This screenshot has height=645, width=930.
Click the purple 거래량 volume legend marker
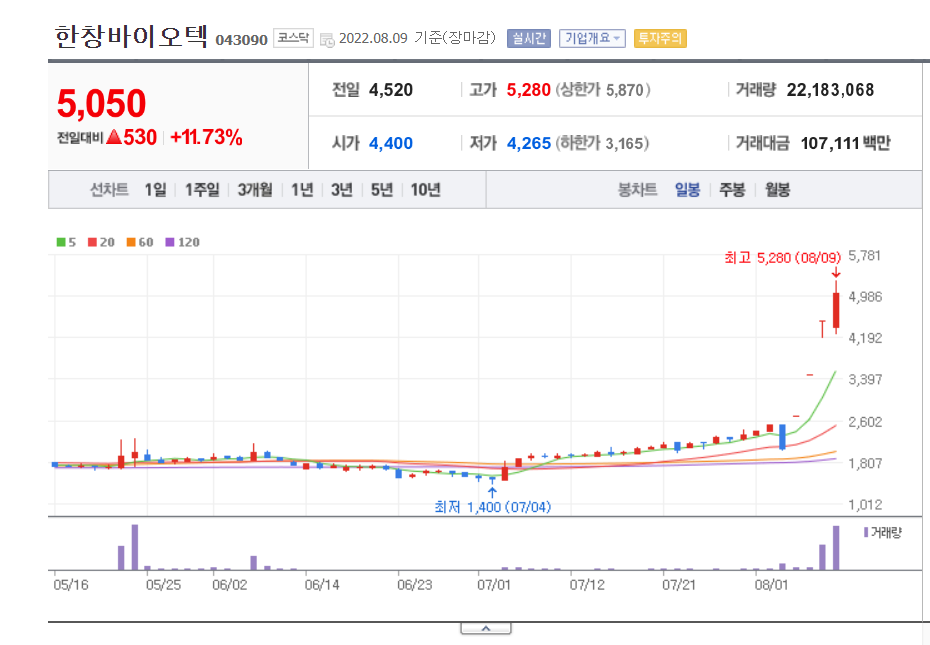866,532
